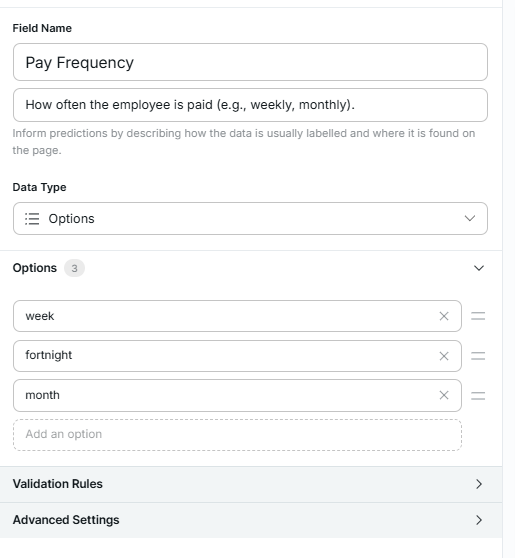Expand the Validation Rules section
Image resolution: width=515 pixels, height=558 pixels.
[251, 484]
